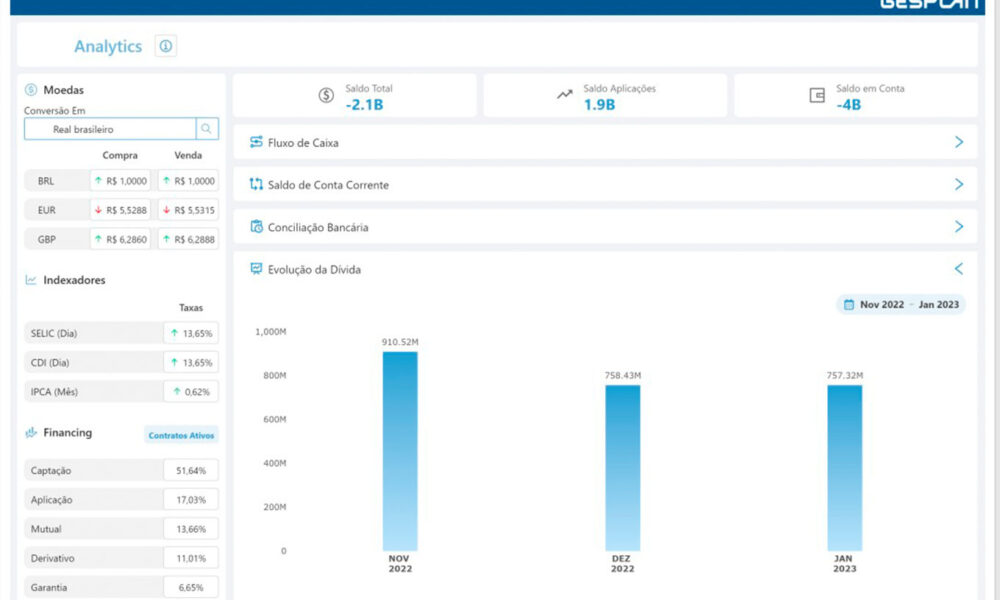Click the NOV 2022 debt bar
This screenshot has width=1000, height=600.
pyautogui.click(x=400, y=450)
